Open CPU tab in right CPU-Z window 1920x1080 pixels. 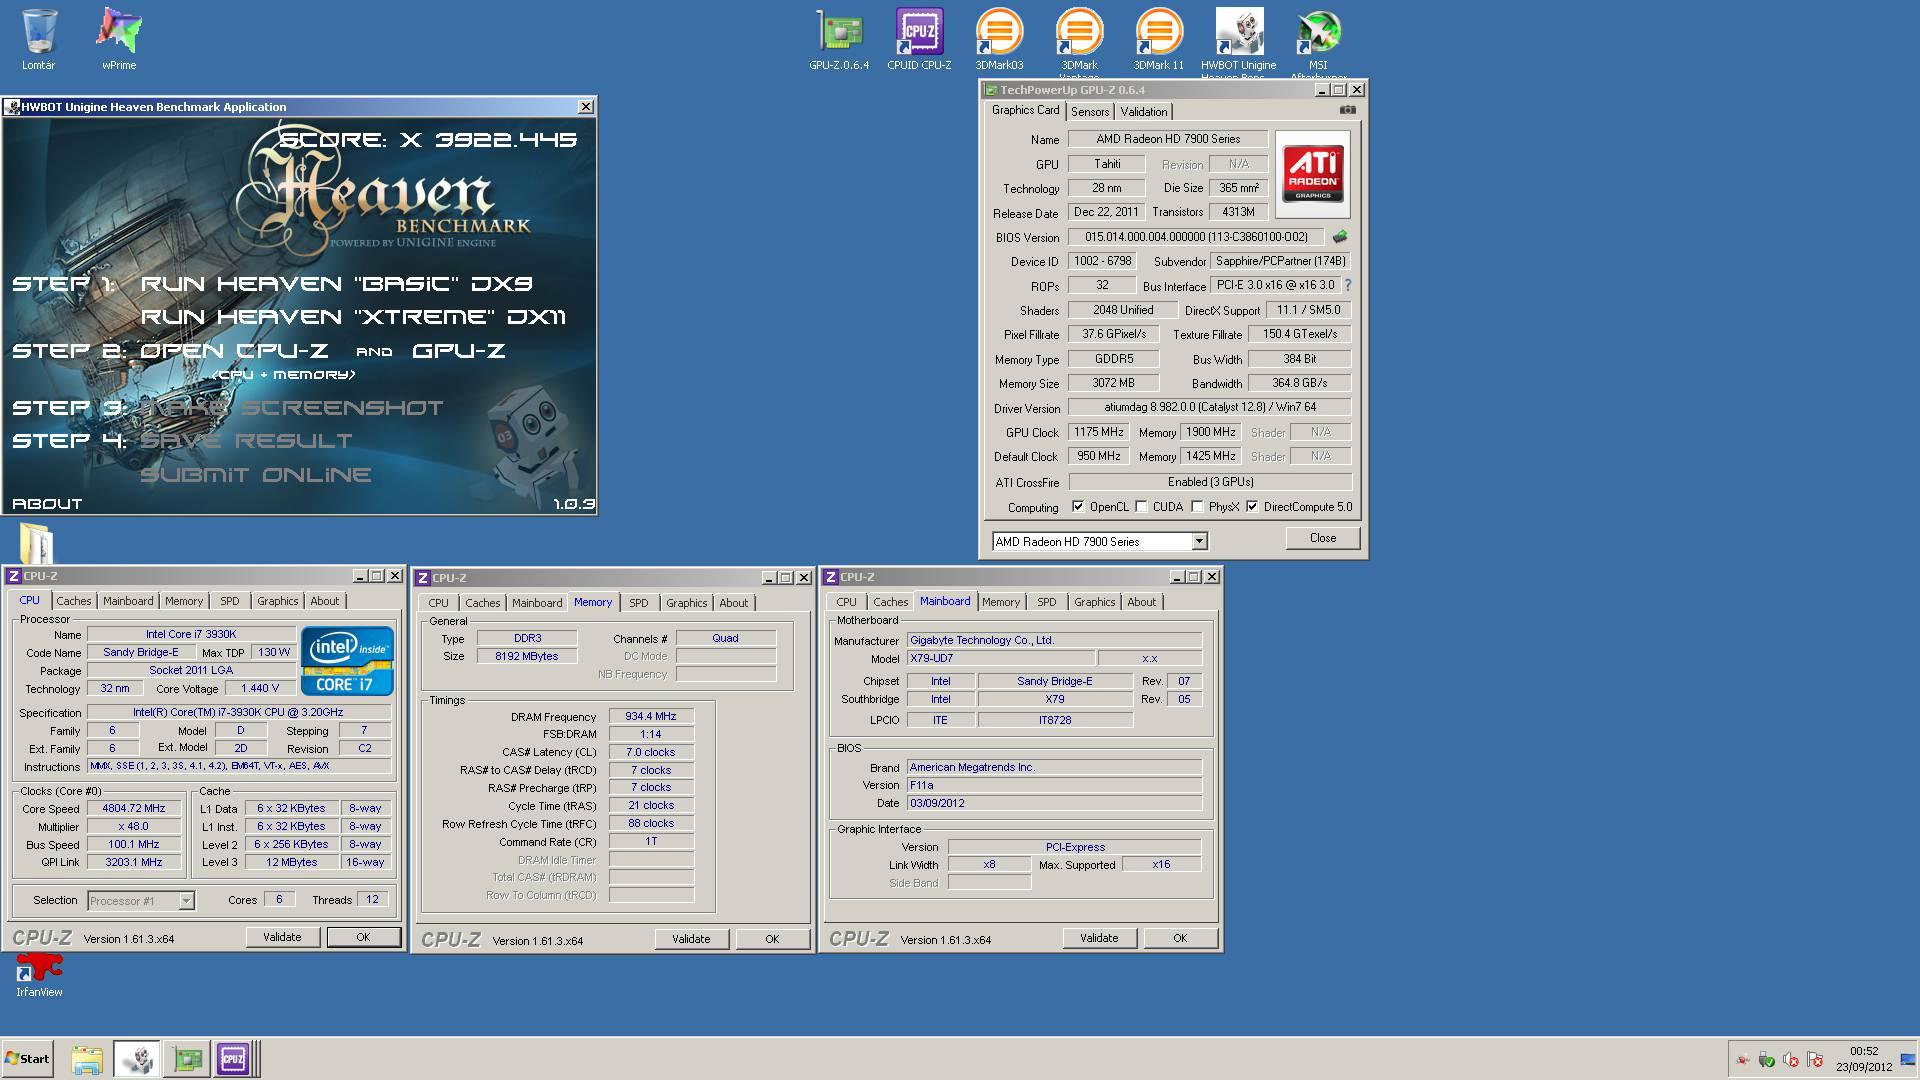[846, 602]
